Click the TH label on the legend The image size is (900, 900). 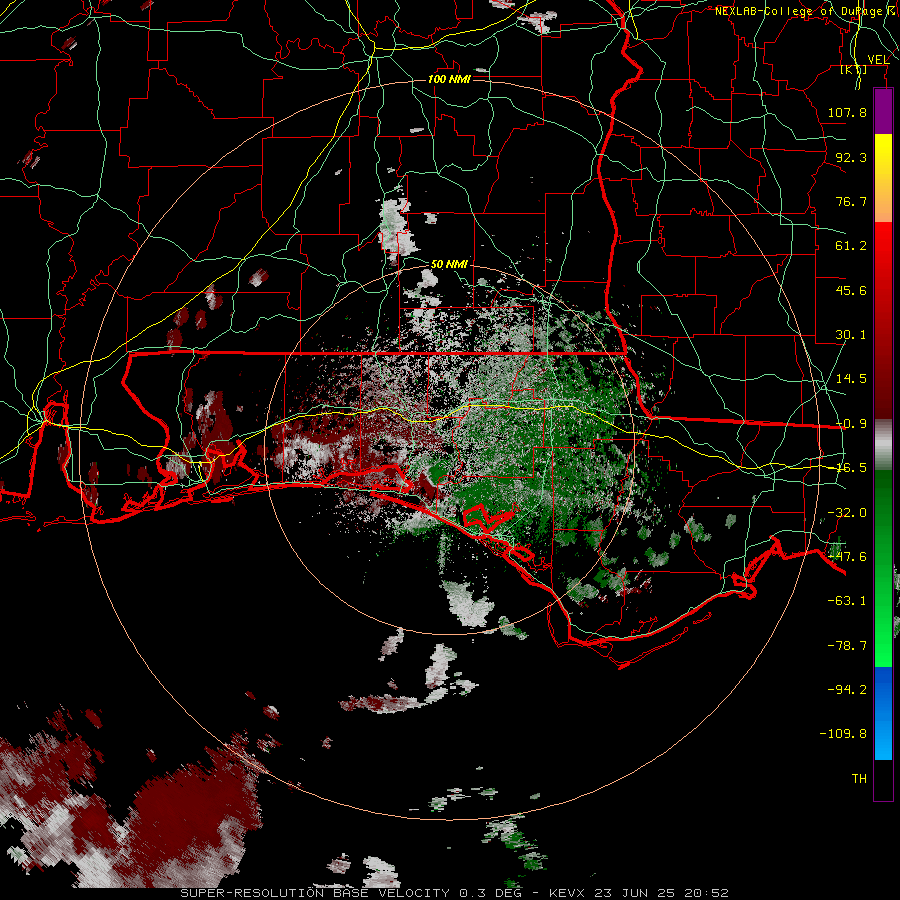(859, 779)
